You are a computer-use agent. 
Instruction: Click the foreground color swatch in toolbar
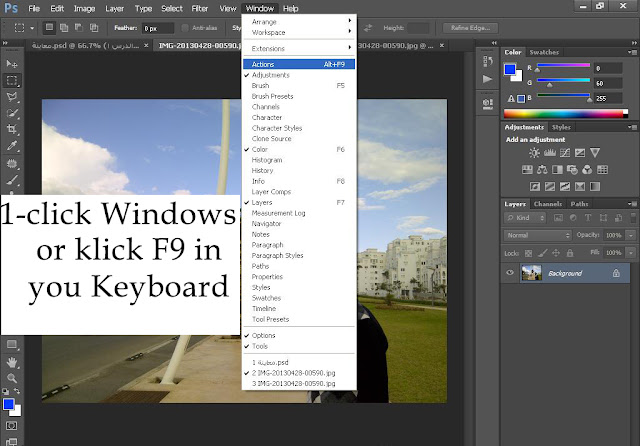point(9,404)
